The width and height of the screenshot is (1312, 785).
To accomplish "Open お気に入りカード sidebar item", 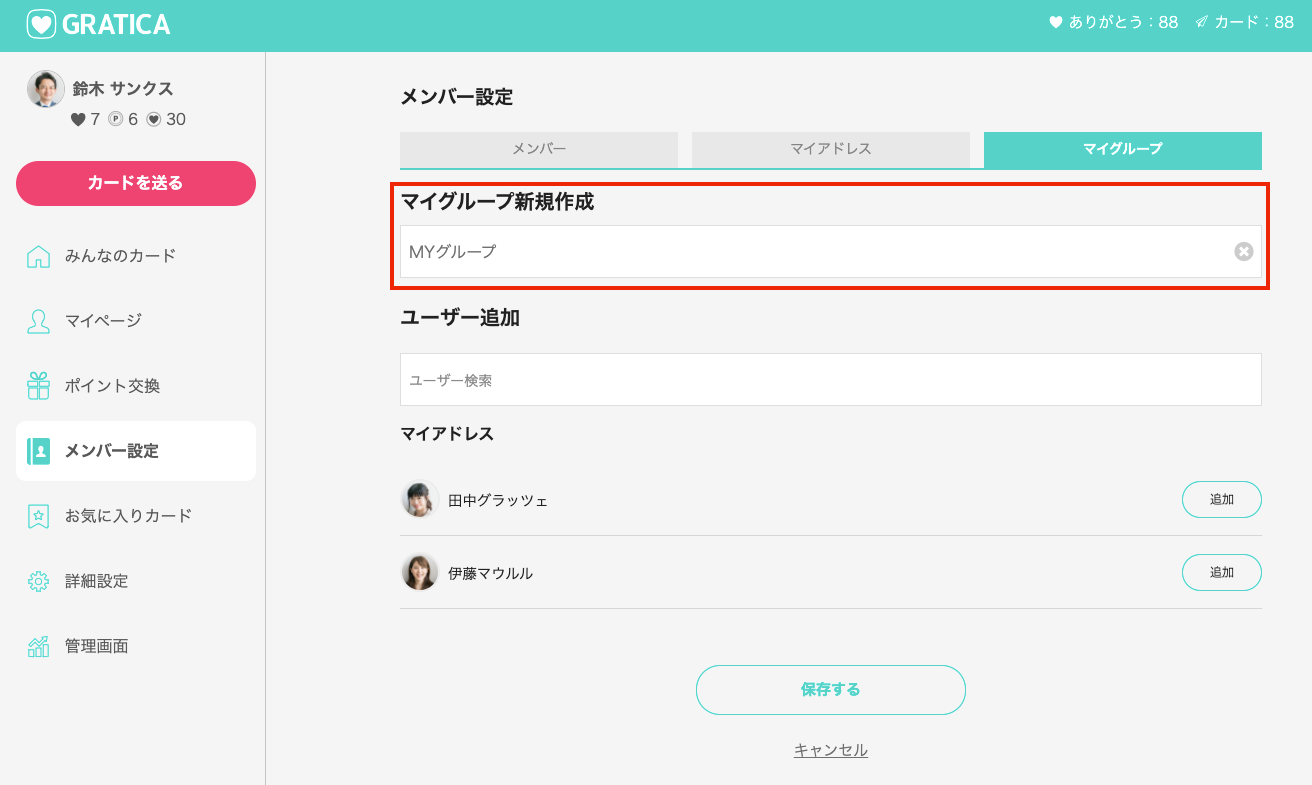I will pos(136,516).
